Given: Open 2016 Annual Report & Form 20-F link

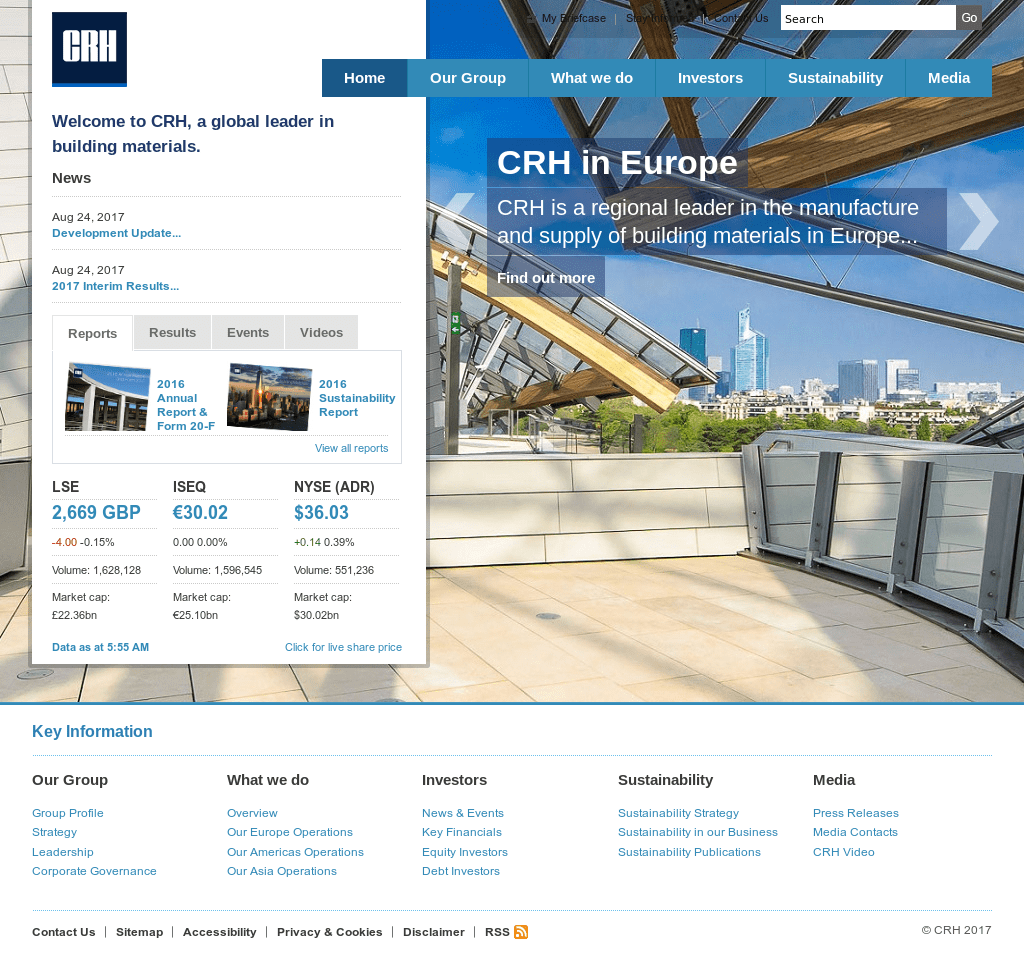Looking at the screenshot, I should click(x=185, y=405).
